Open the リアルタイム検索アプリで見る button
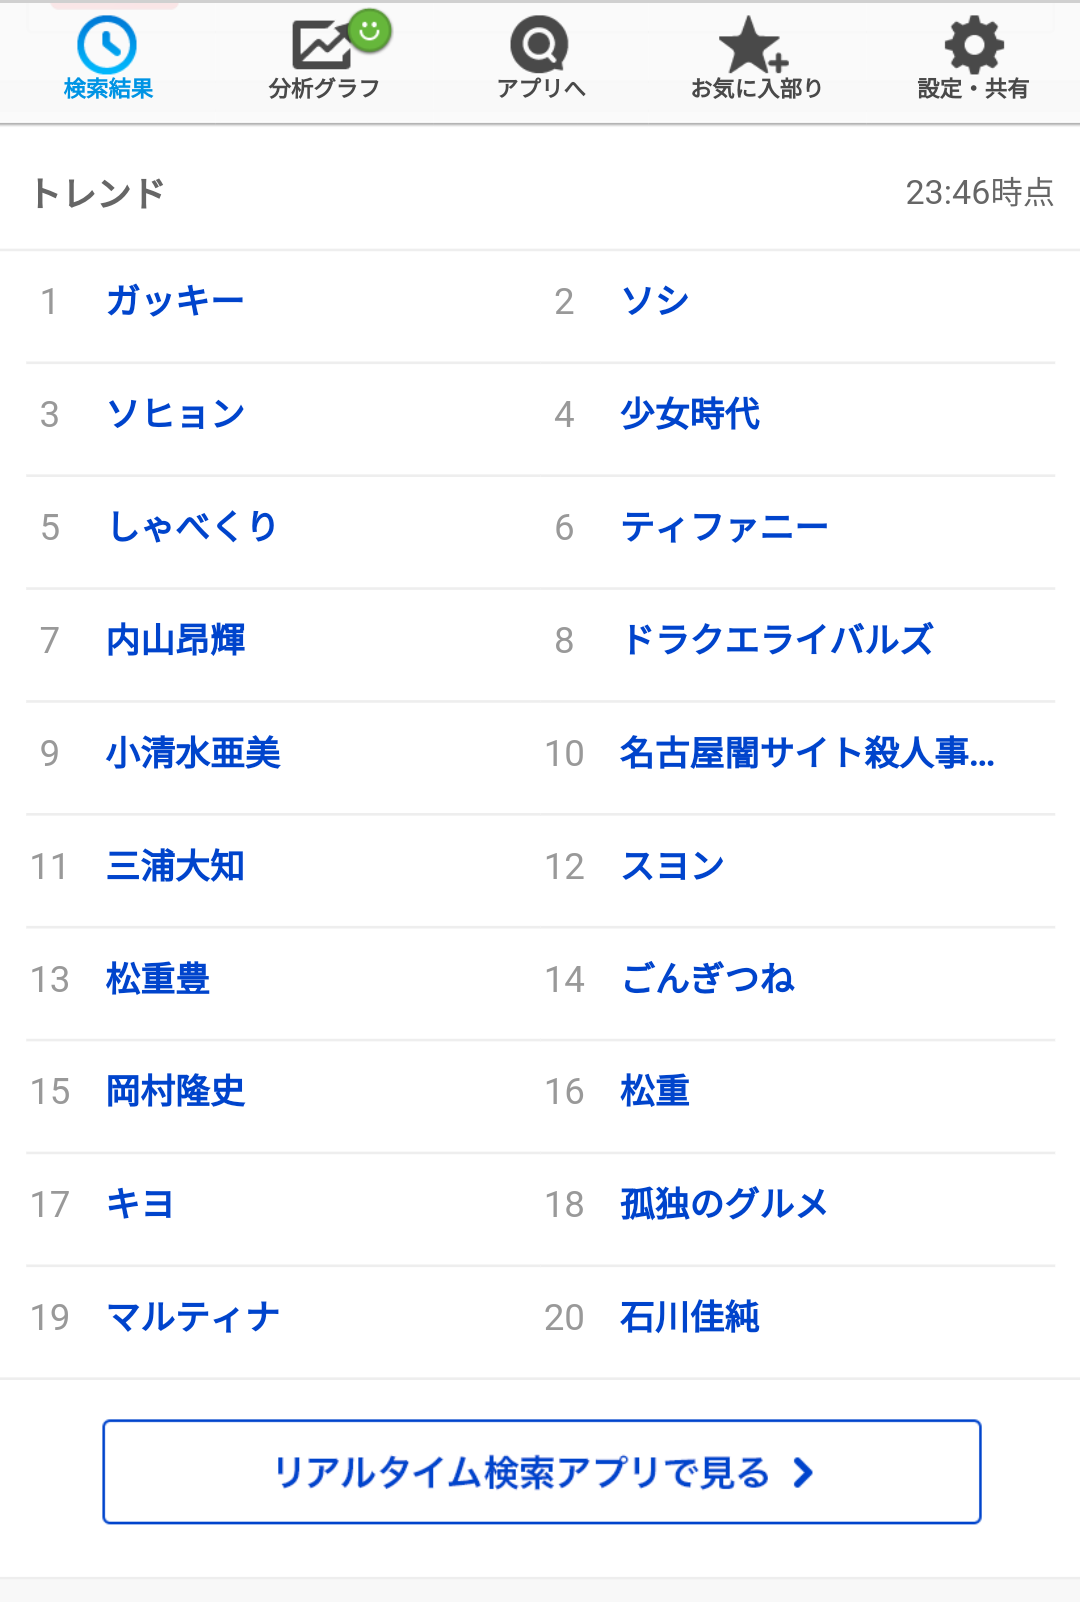 pos(541,1471)
